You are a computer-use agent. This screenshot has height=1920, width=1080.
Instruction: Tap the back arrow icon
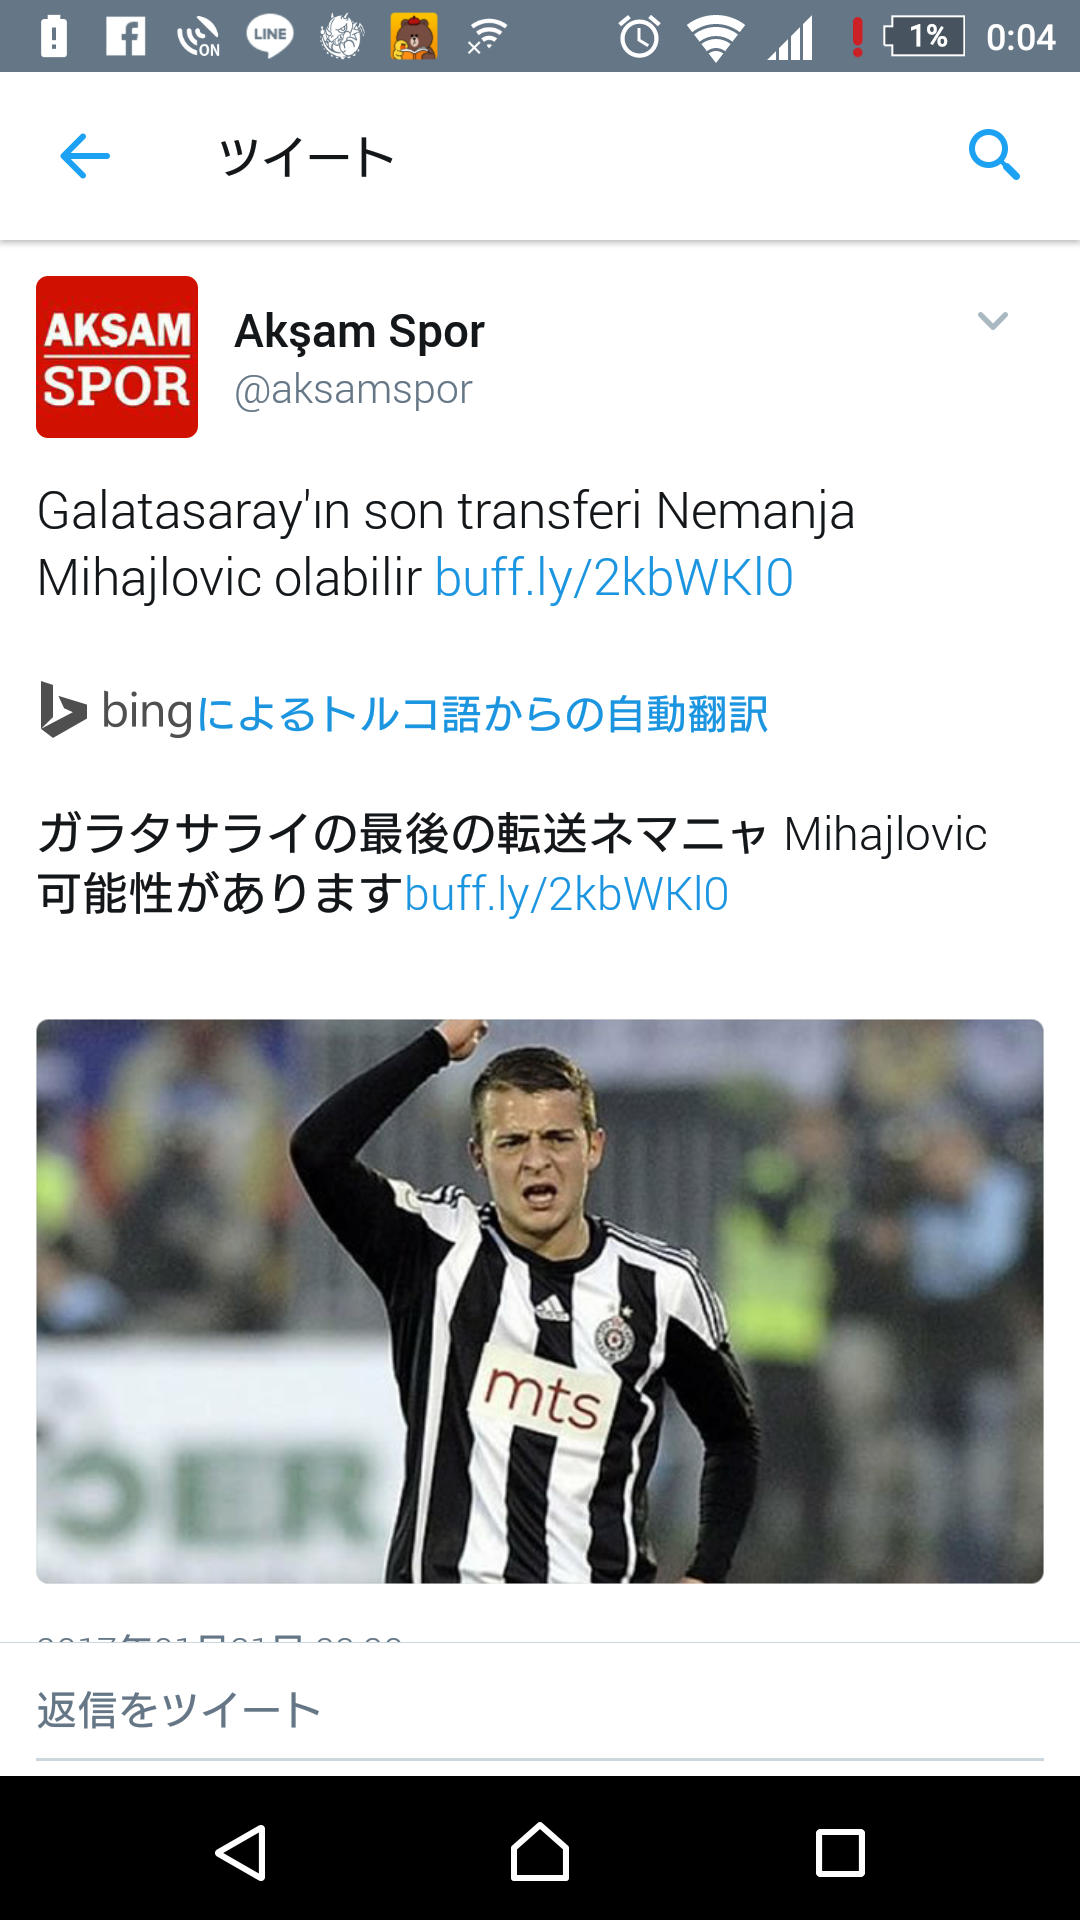tap(85, 156)
